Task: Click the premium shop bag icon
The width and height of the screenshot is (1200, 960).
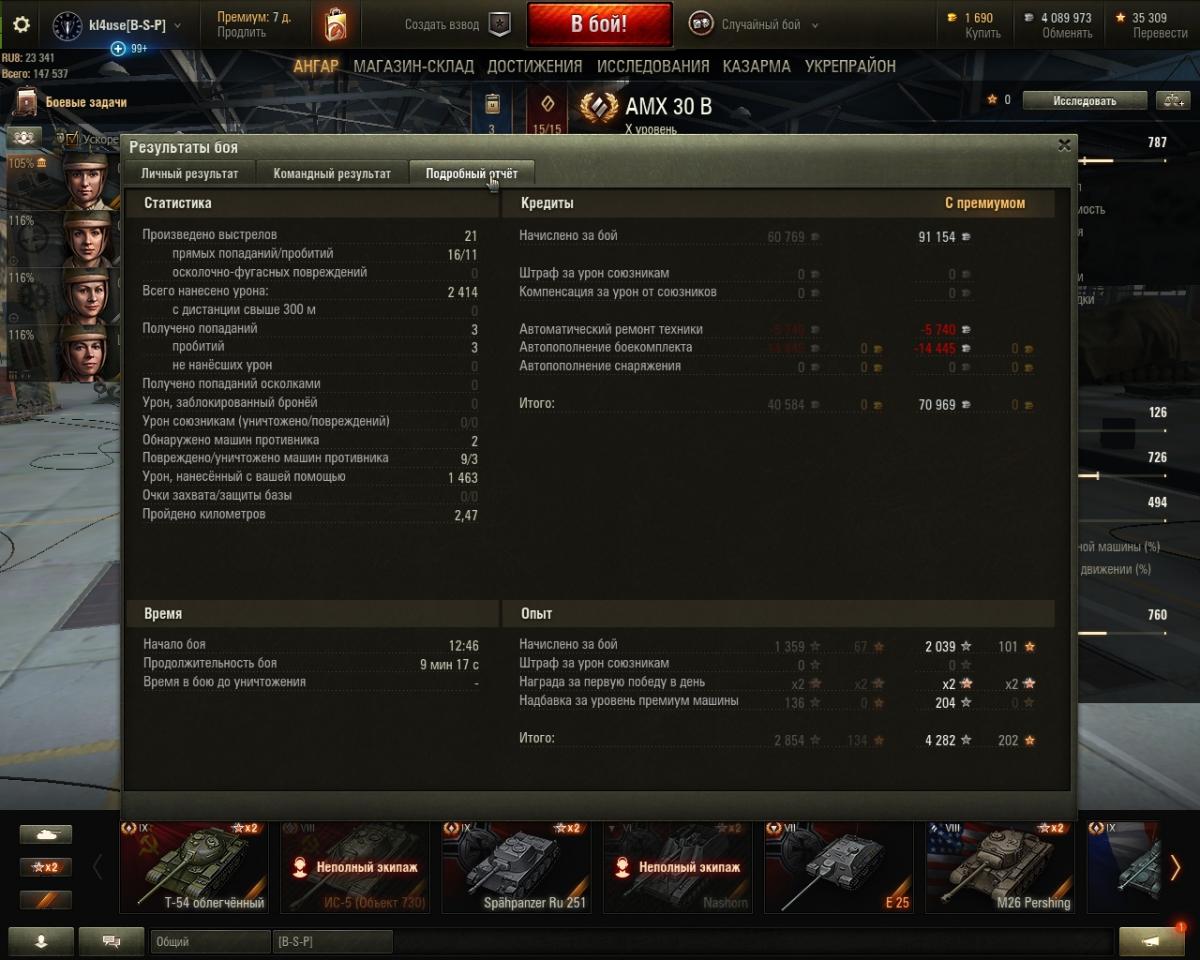Action: (335, 24)
